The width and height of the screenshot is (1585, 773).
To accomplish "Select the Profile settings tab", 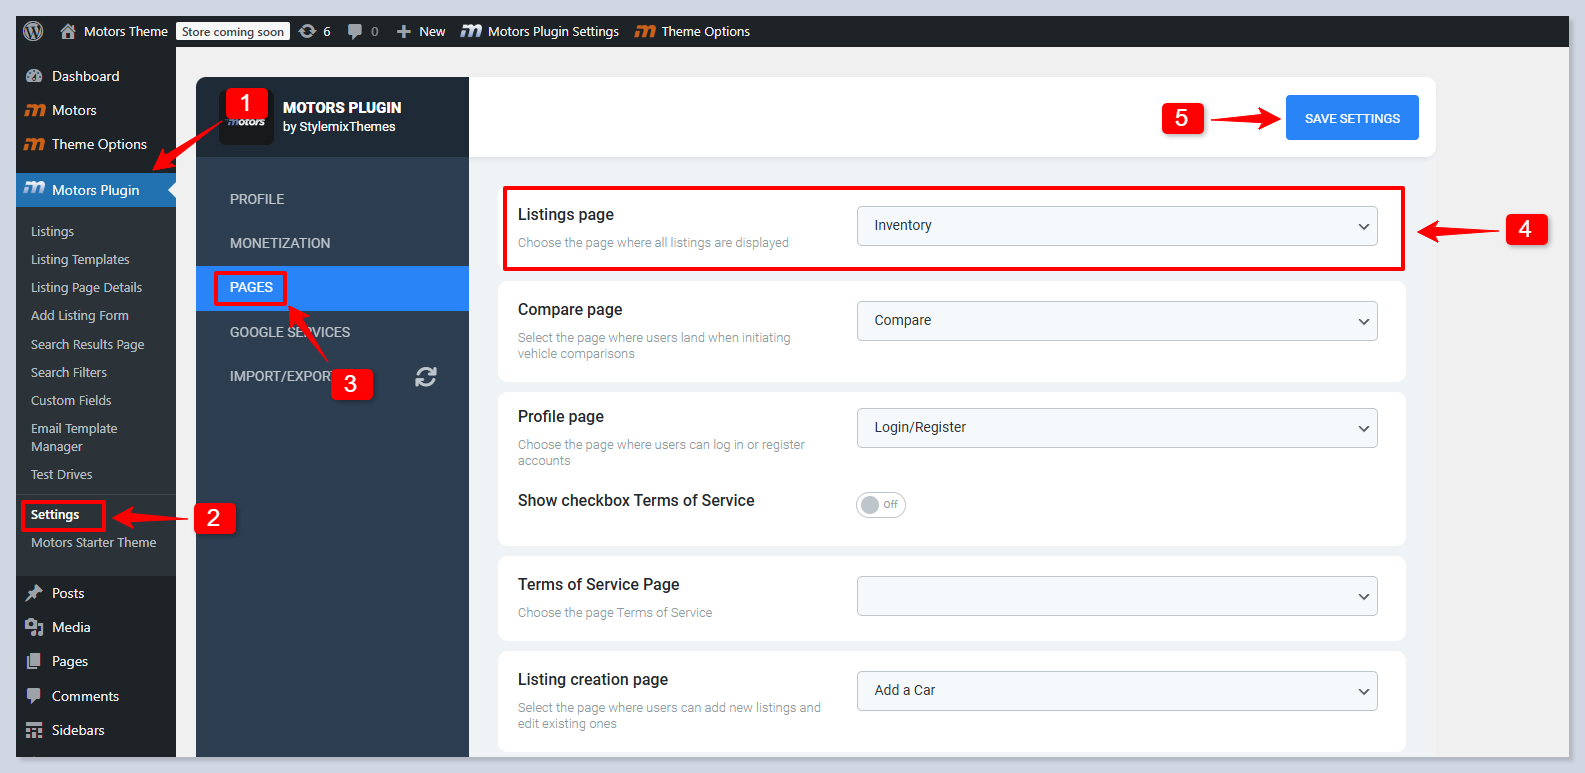I will coord(257,199).
